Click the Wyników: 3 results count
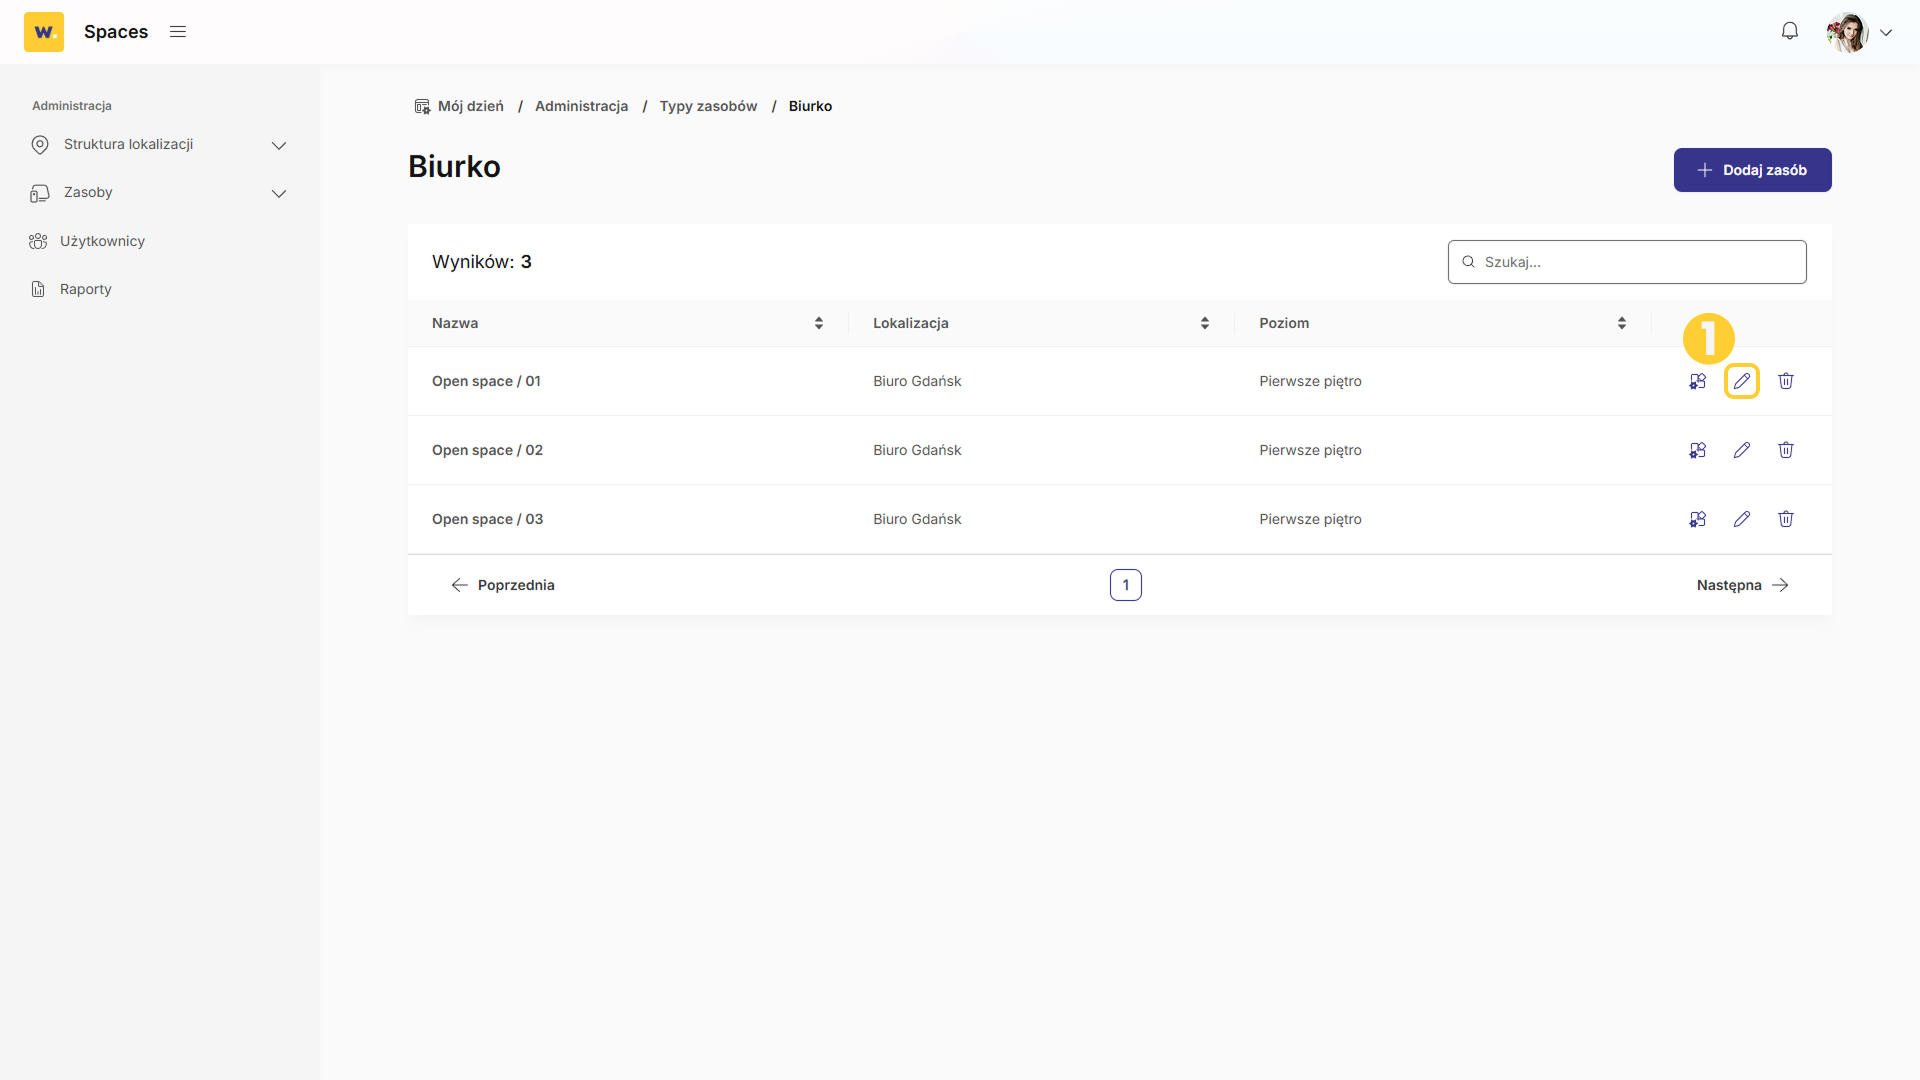This screenshot has height=1080, width=1920. (x=482, y=262)
